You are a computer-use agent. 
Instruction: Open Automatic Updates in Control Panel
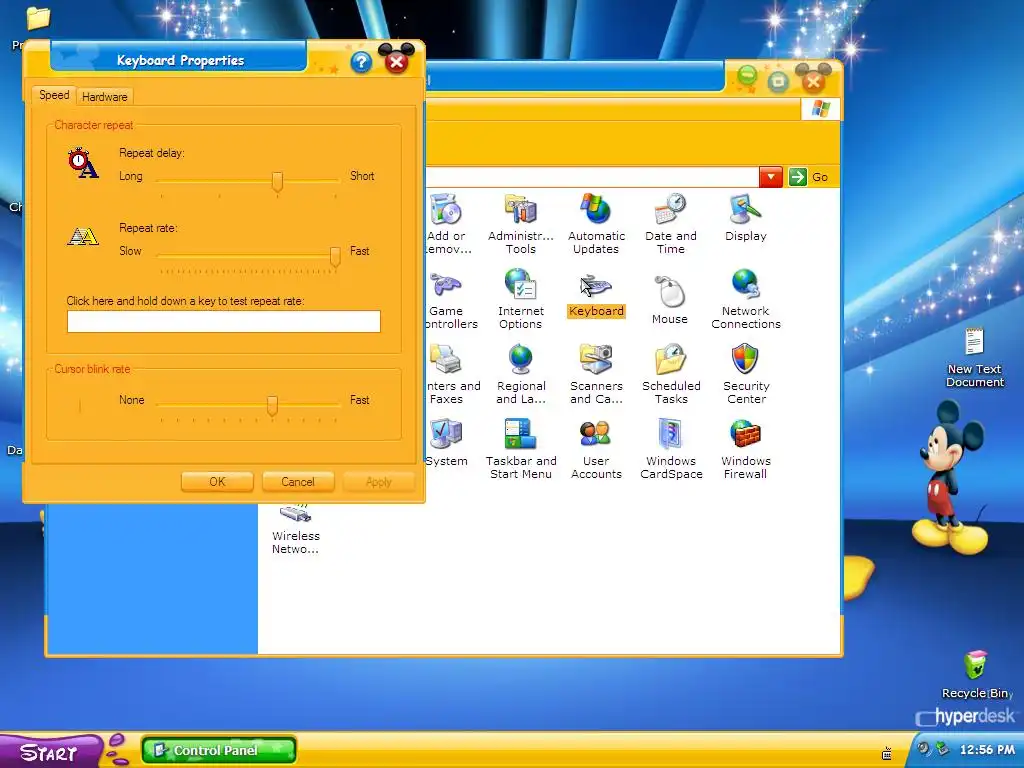click(596, 224)
